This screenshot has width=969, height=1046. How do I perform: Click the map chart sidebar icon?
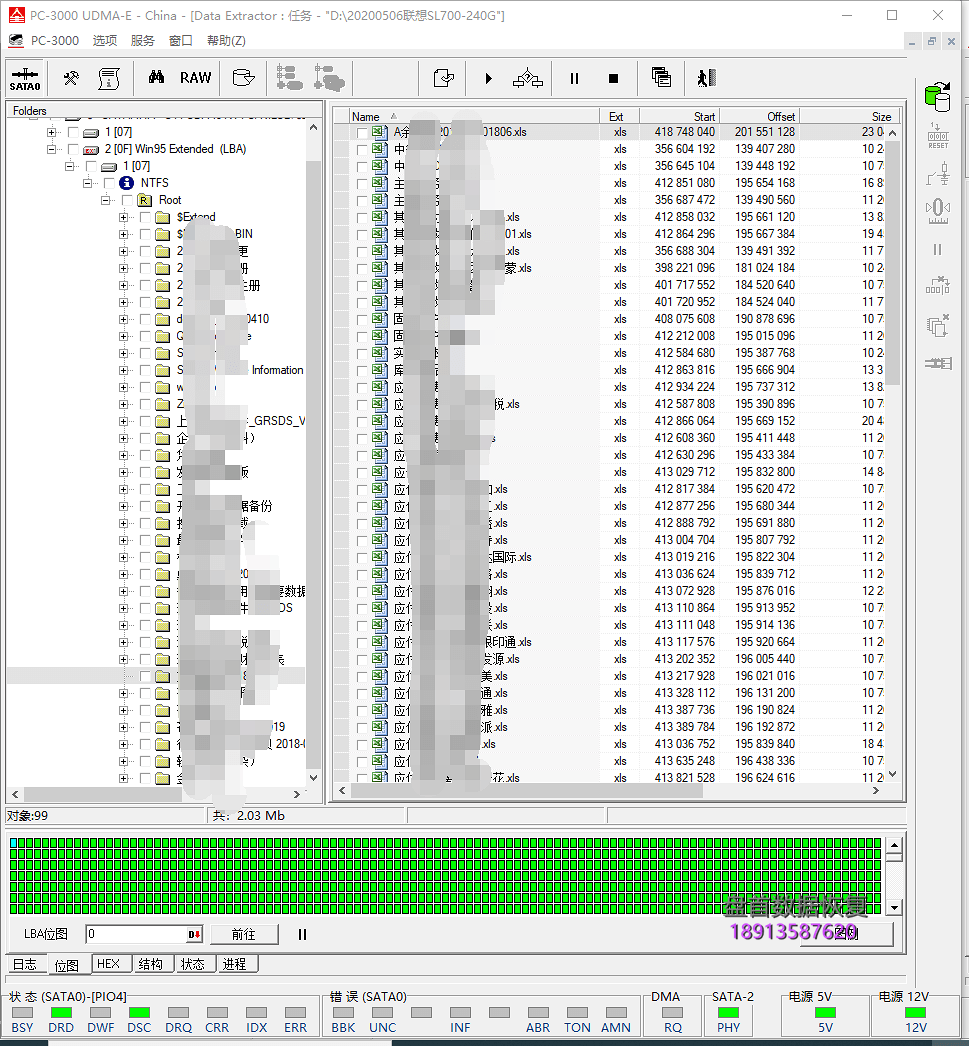click(938, 286)
